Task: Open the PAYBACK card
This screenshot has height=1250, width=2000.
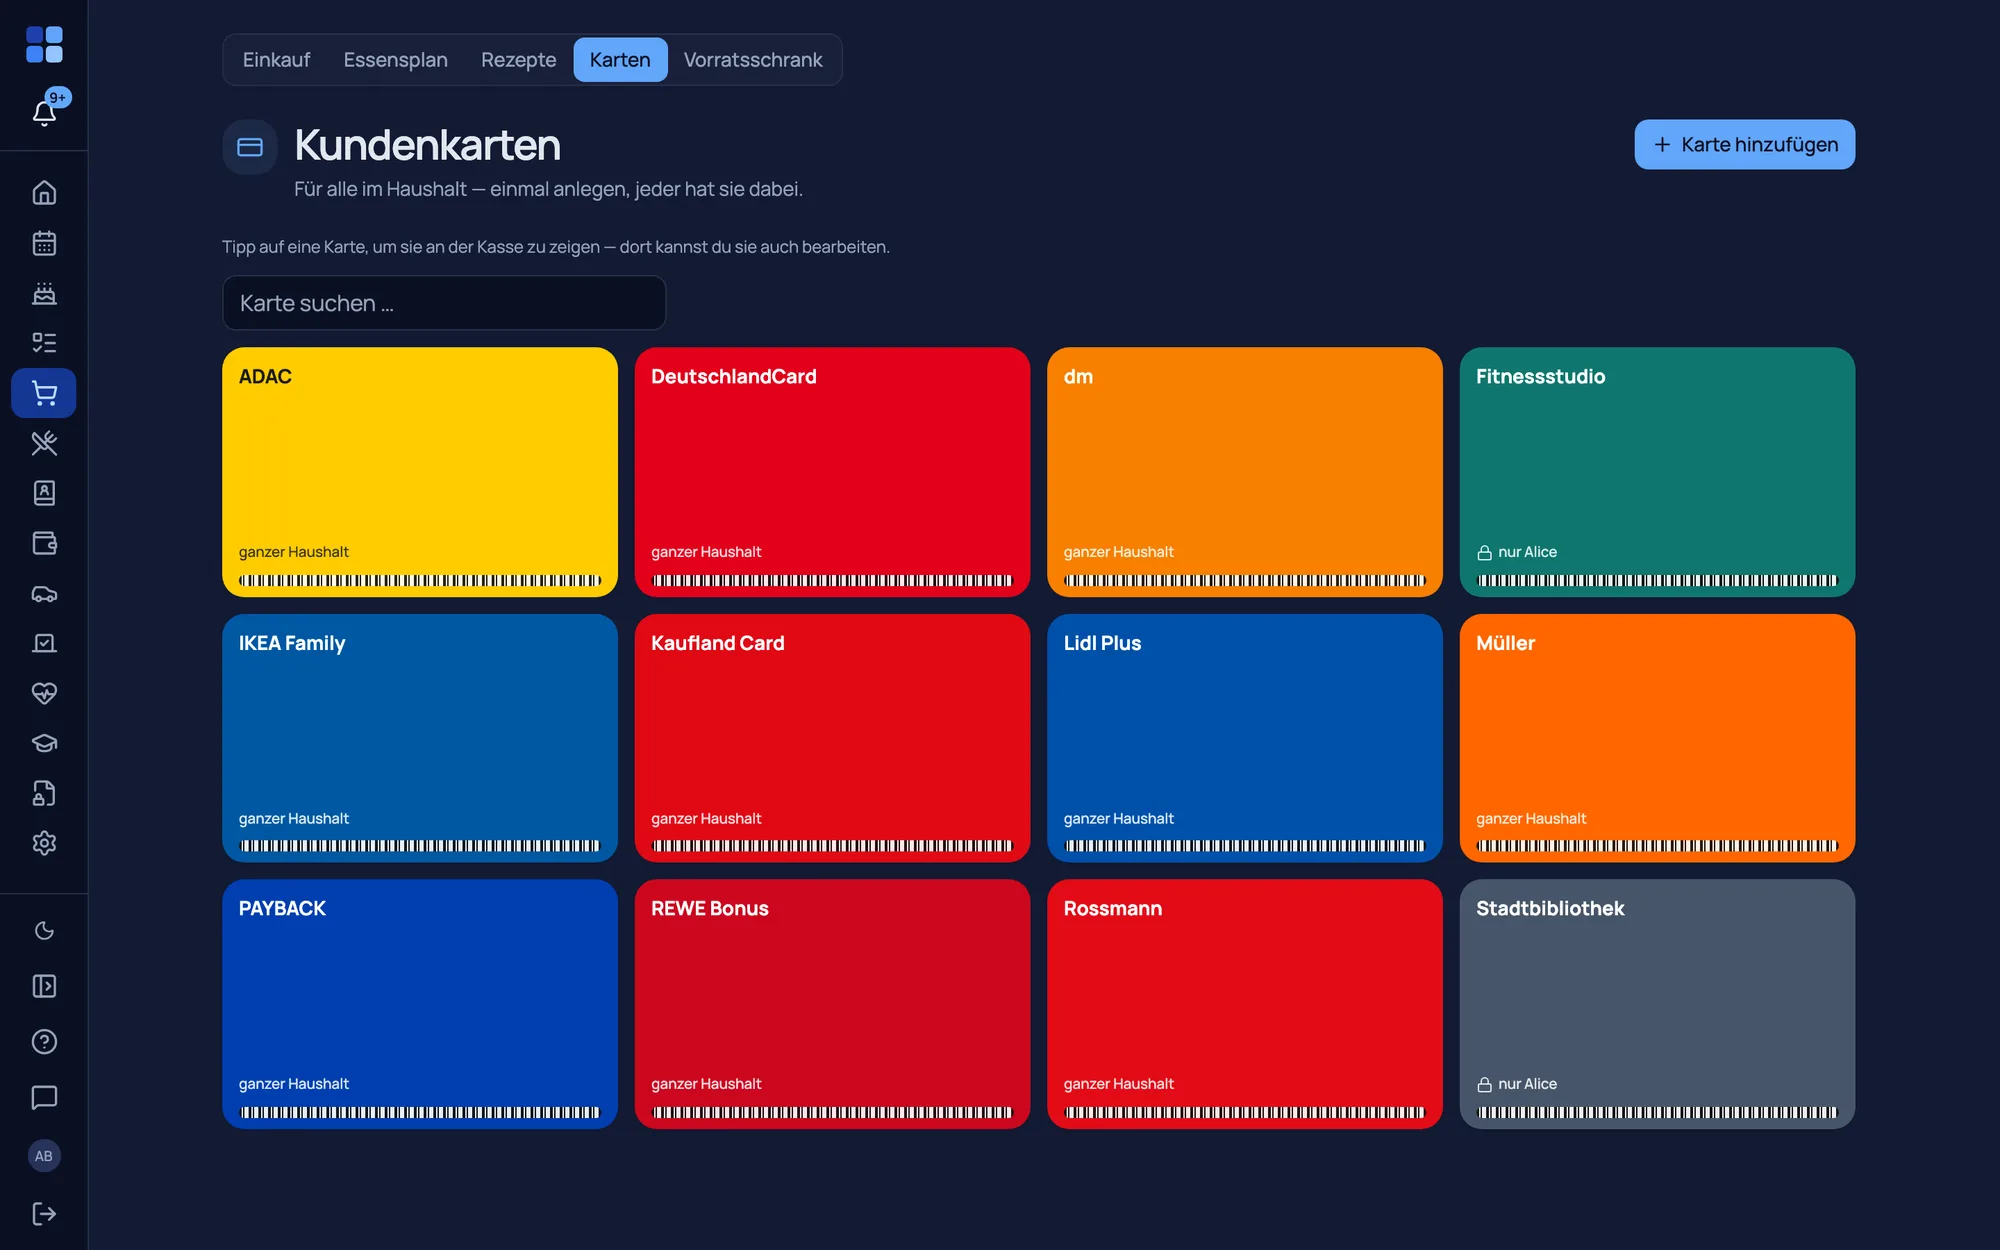Action: pyautogui.click(x=420, y=1004)
